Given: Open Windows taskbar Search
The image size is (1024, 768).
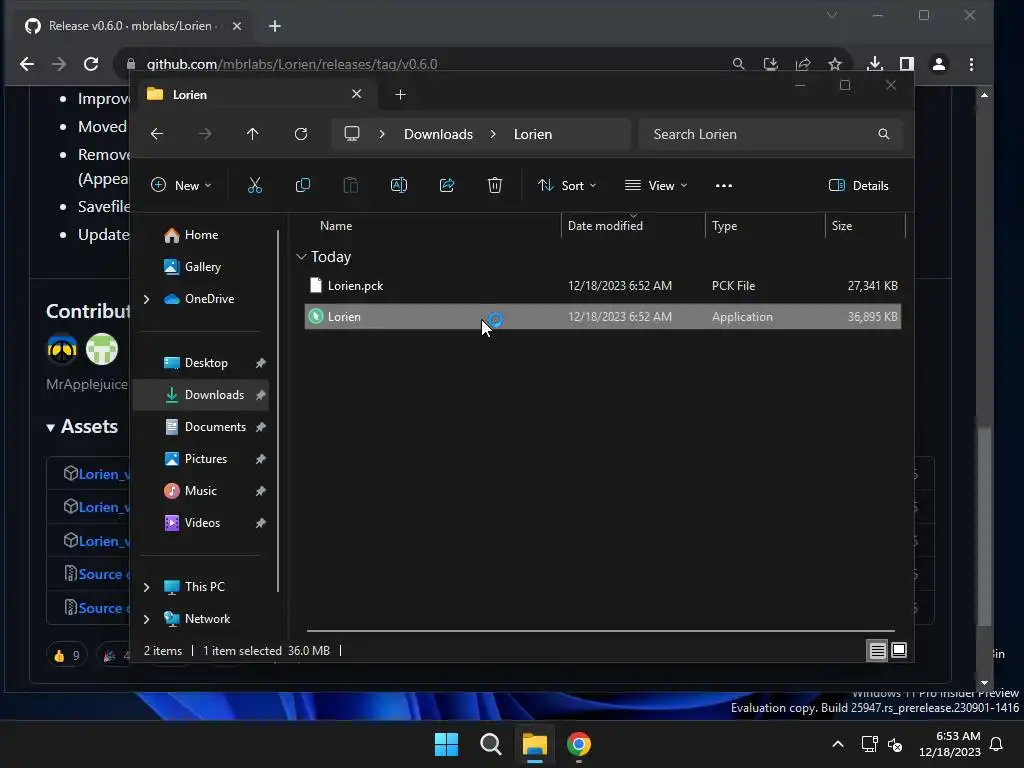Looking at the screenshot, I should pyautogui.click(x=490, y=744).
